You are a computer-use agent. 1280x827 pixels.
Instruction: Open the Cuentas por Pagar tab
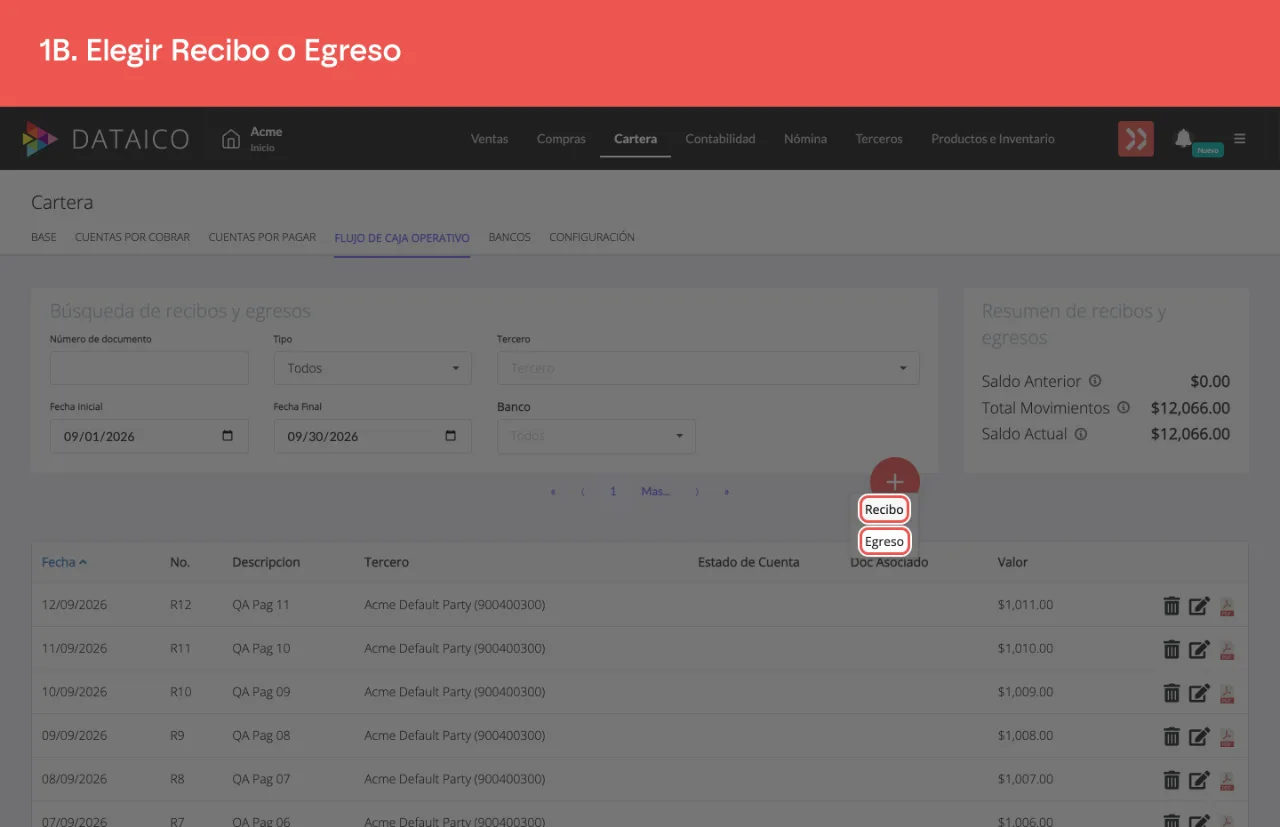click(262, 238)
